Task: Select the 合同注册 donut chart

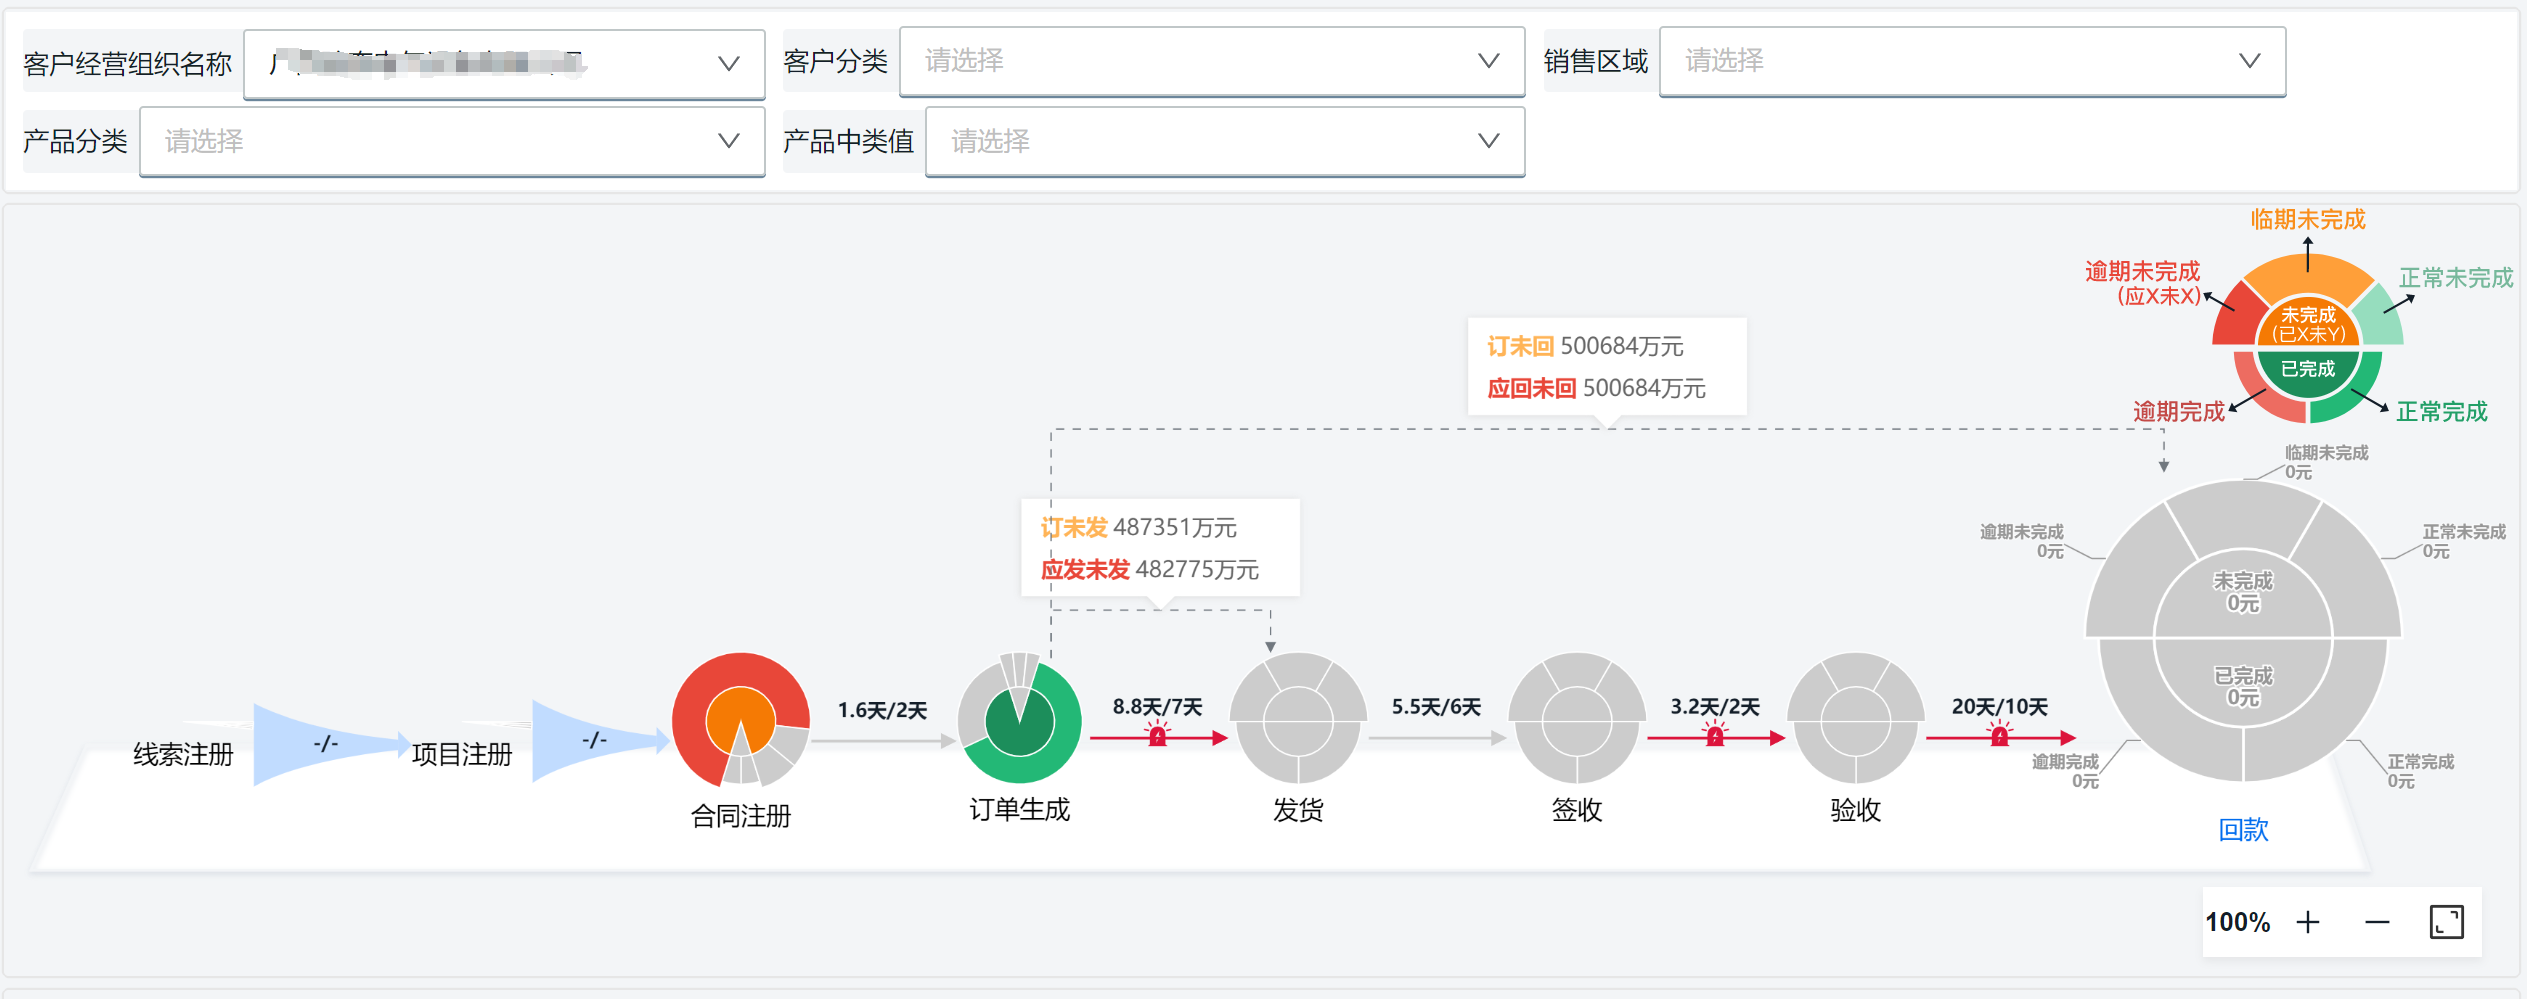Action: (x=741, y=719)
